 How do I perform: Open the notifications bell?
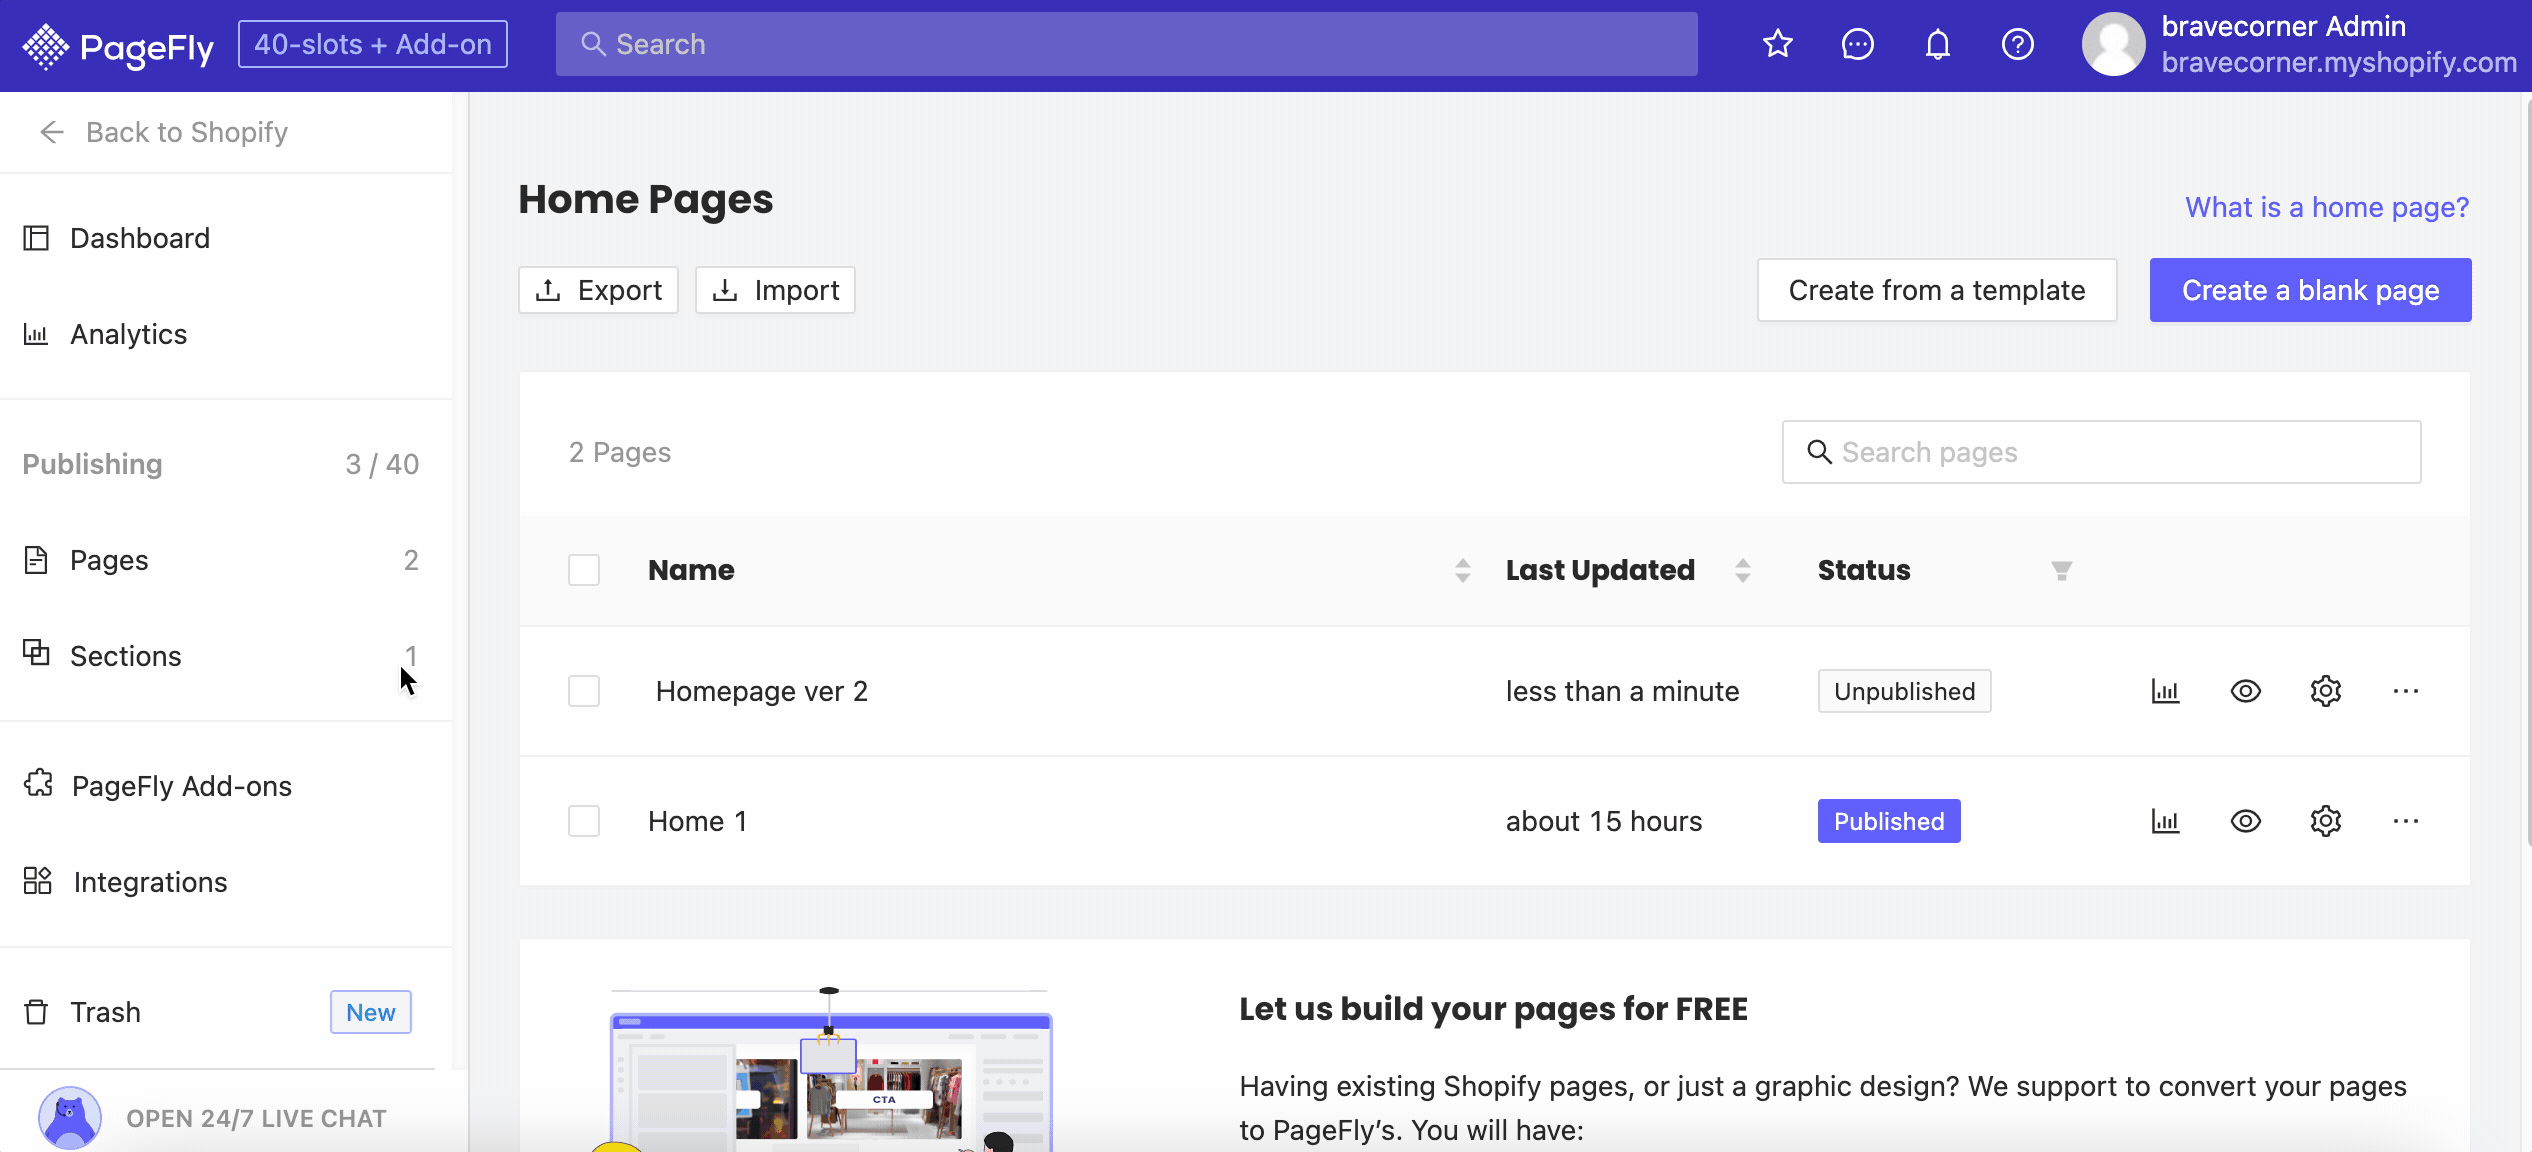(x=1937, y=44)
